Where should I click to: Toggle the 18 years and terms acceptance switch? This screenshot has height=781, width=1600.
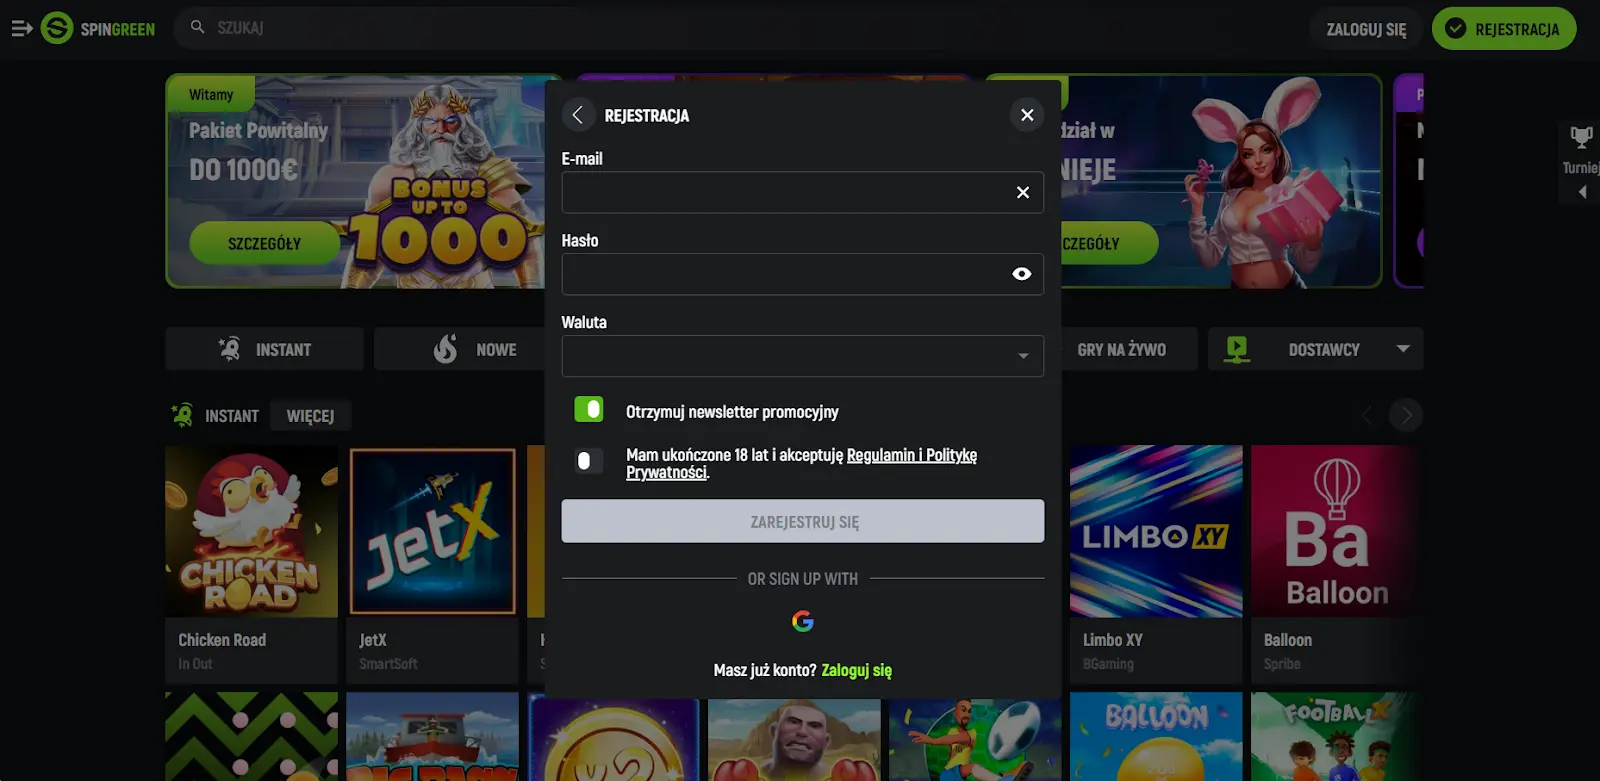pyautogui.click(x=589, y=461)
